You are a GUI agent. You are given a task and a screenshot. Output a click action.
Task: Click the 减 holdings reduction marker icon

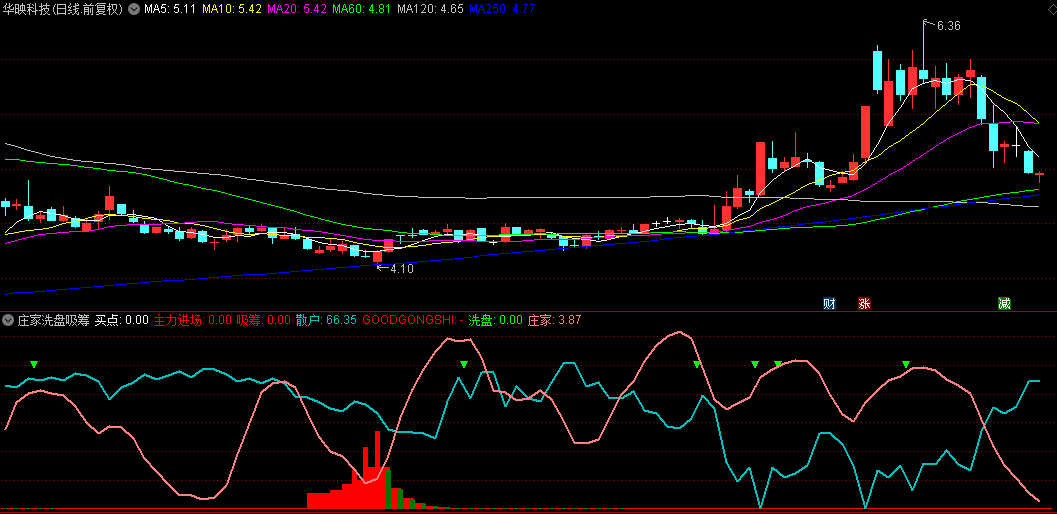click(x=1004, y=304)
